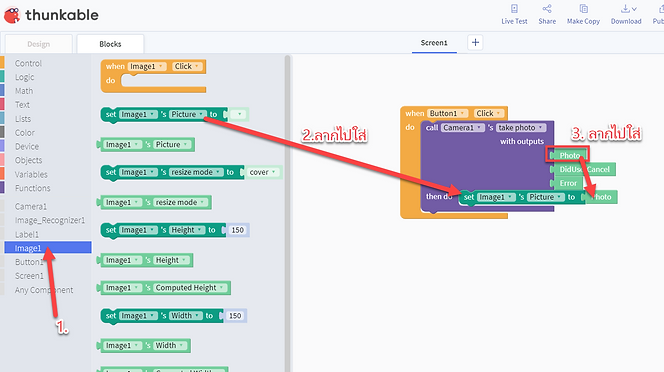Select Image1 in the component list
The image size is (664, 372).
click(48, 247)
